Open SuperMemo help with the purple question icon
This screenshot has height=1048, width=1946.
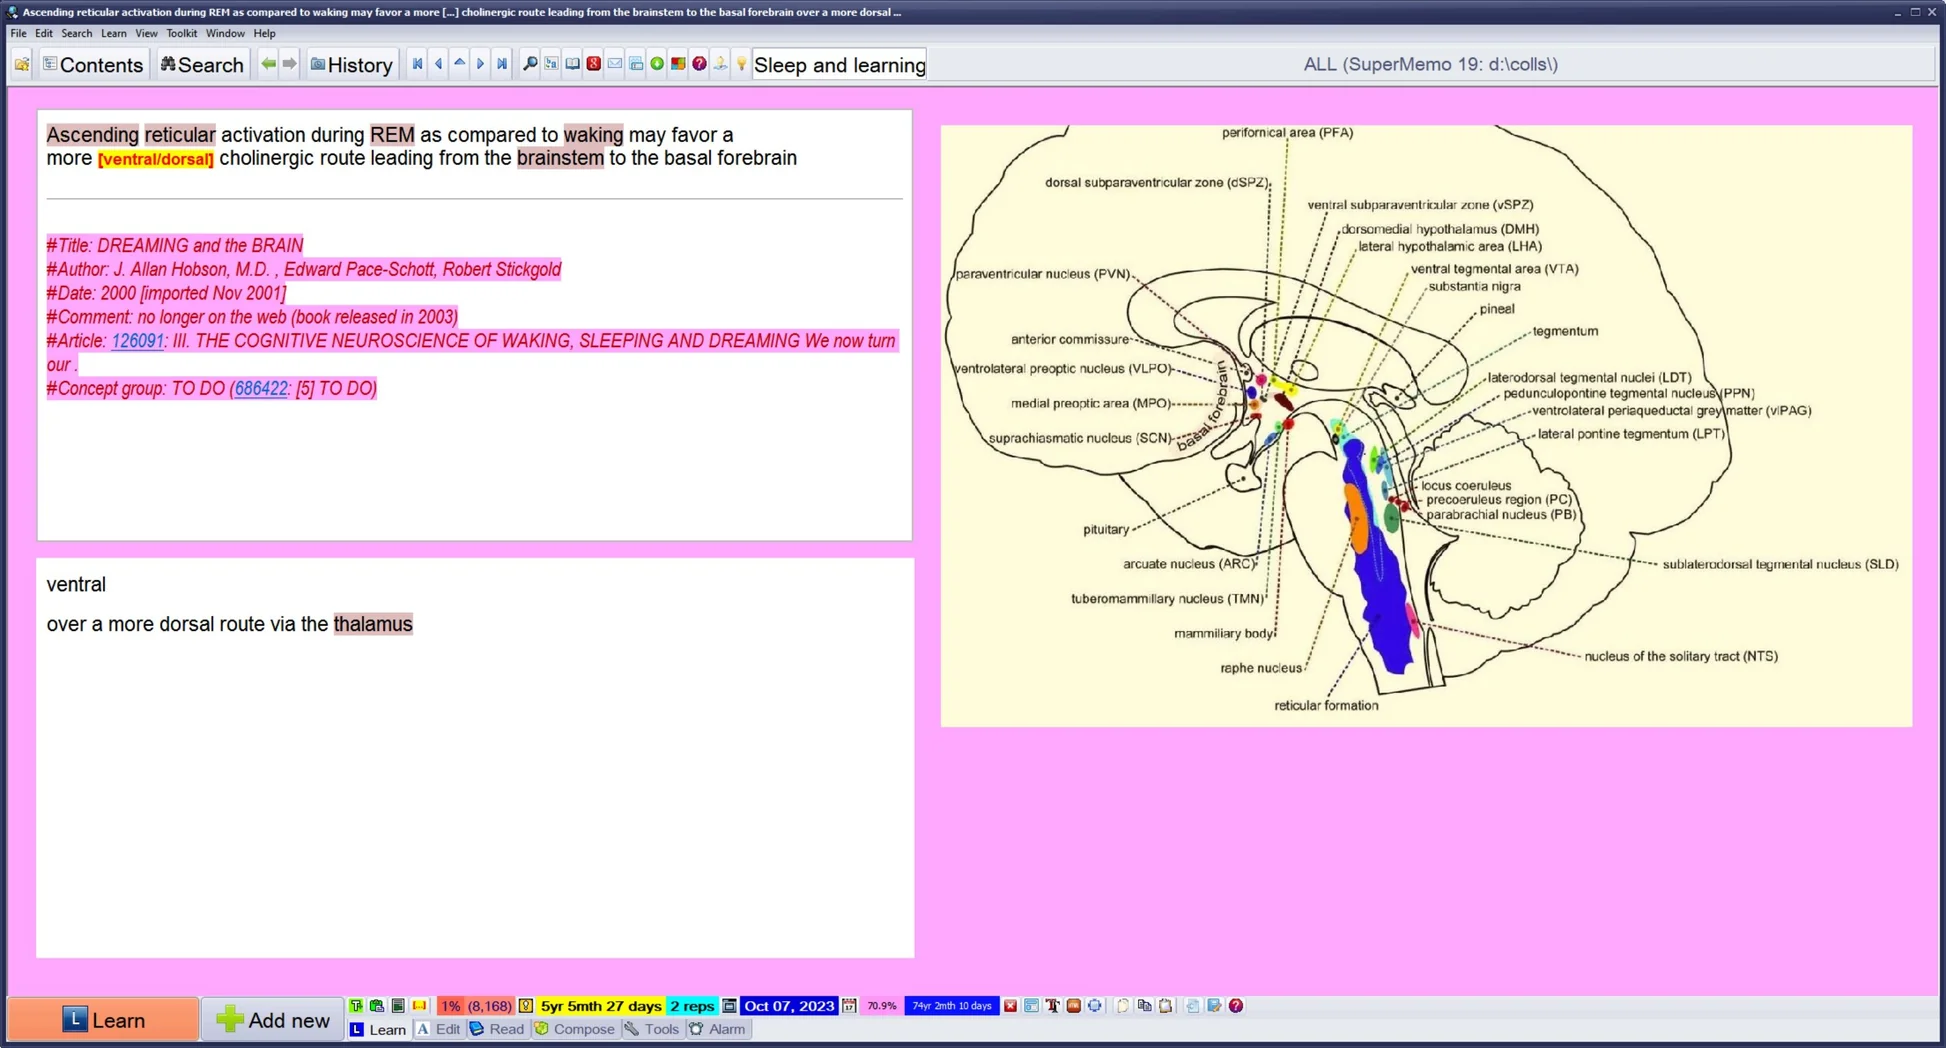click(x=699, y=63)
